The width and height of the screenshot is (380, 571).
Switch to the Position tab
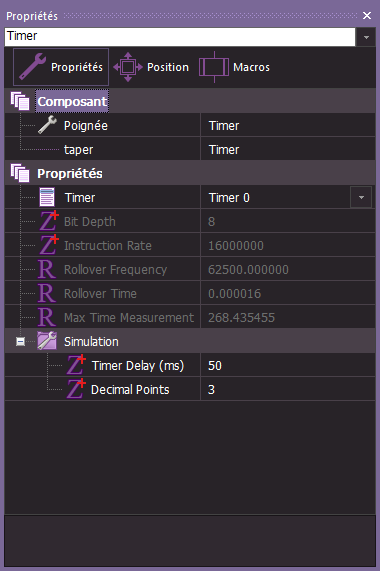[x=151, y=67]
